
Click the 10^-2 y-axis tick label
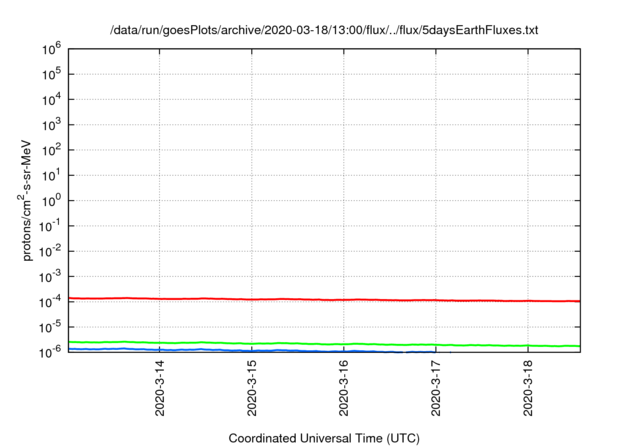[50, 251]
